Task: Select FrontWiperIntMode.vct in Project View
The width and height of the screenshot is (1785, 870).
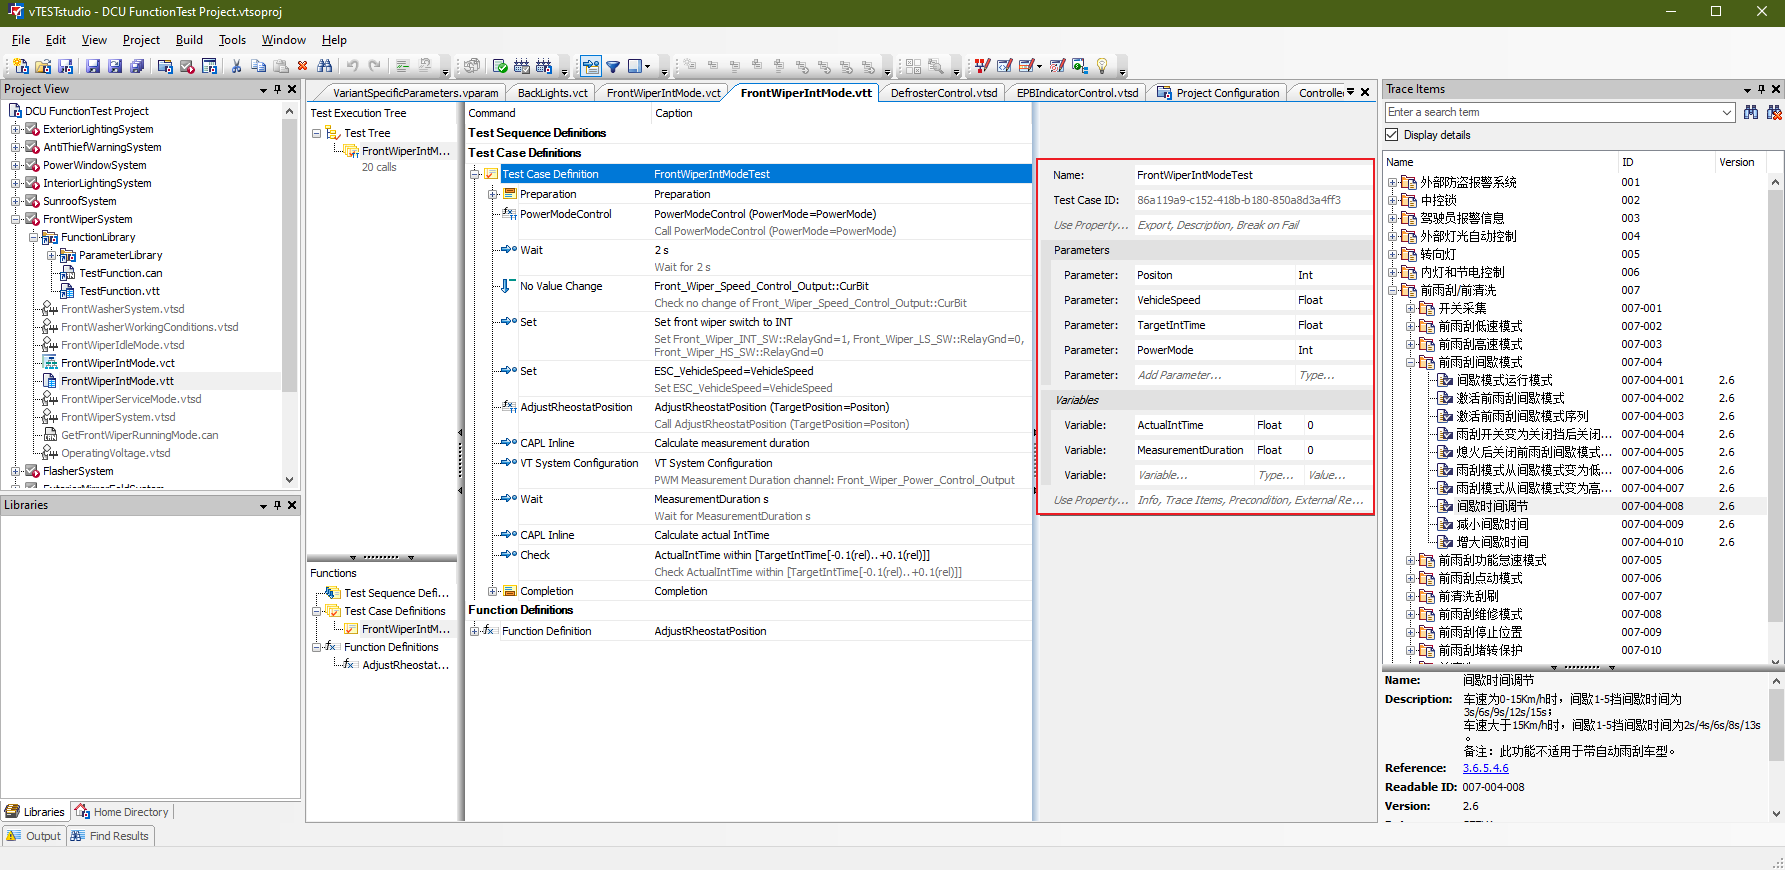Action: (118, 363)
